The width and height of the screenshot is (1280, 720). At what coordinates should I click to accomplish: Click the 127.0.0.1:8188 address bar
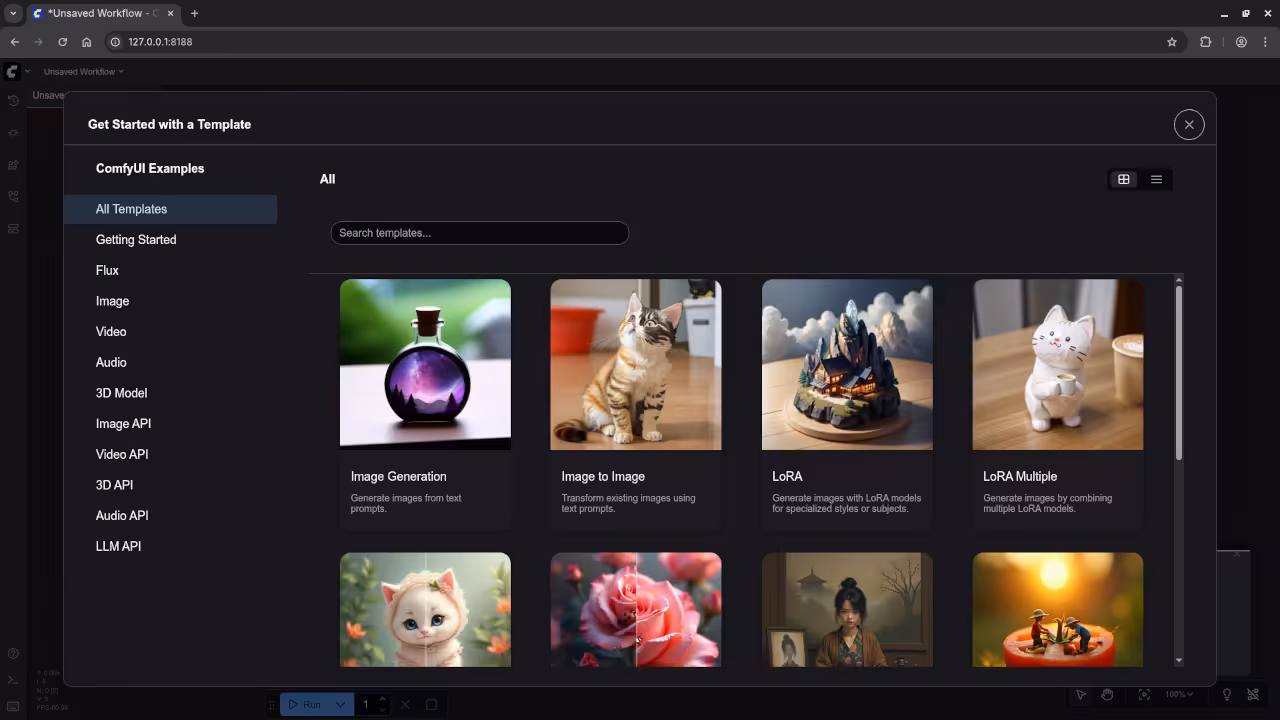[x=643, y=42]
